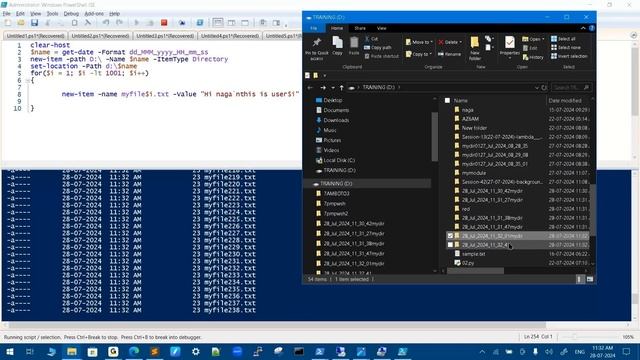Image resolution: width=640 pixels, height=360 pixels.
Task: Open Quick Access Toolbar customize dropdown
Action: (x=324, y=76)
